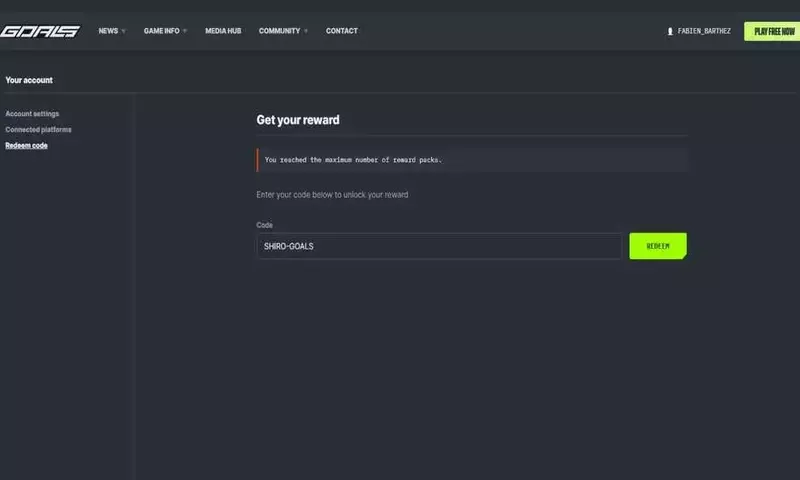The image size is (800, 480).
Task: Open the FABIEN_BARTHEZ account link
Action: 704,31
